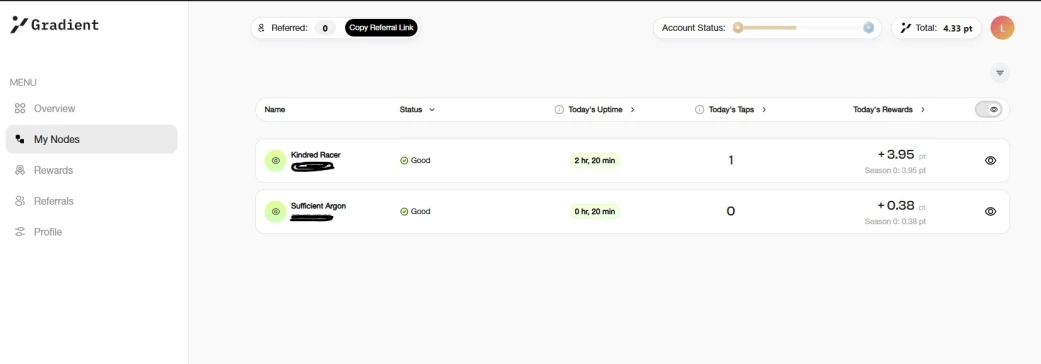Image resolution: width=1041 pixels, height=364 pixels.
Task: Click the Today's Uptime chevron
Action: tap(632, 110)
